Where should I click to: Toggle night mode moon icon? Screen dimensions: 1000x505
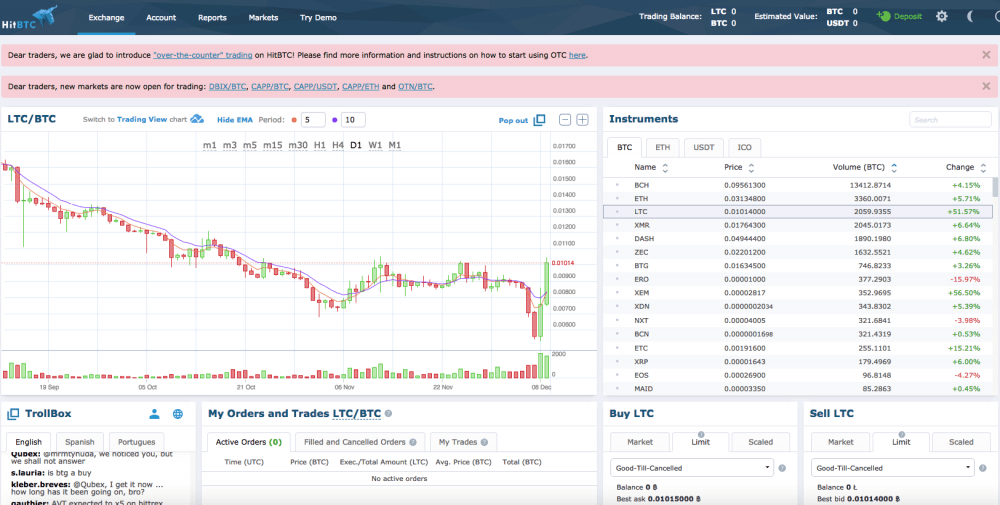click(x=971, y=17)
